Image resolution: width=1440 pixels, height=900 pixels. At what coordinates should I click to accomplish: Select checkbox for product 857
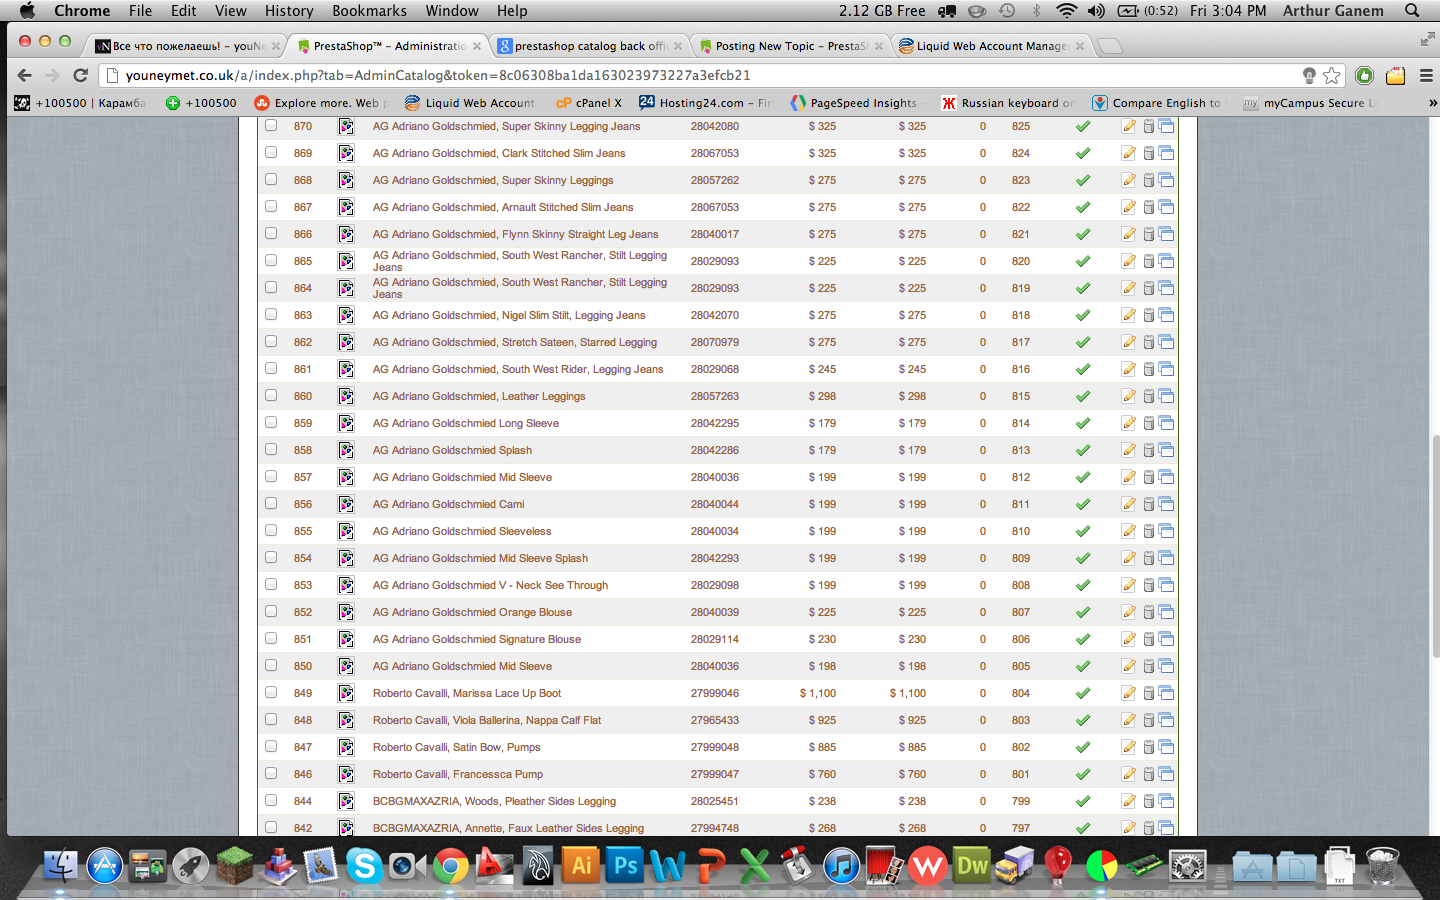(x=271, y=477)
